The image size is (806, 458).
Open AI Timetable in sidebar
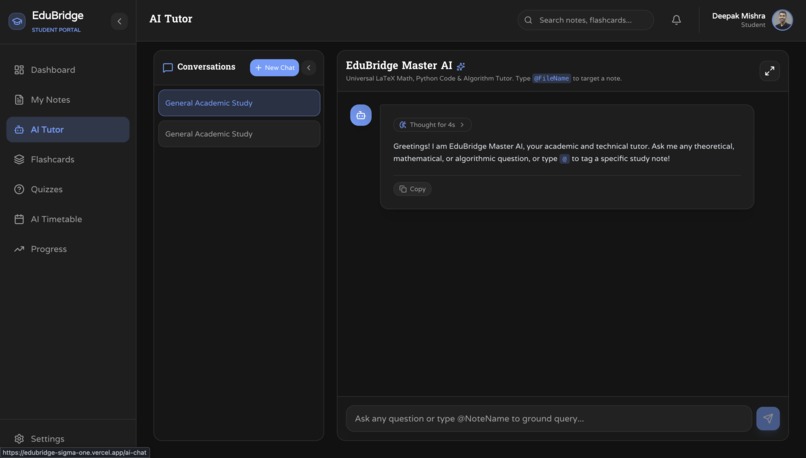68,219
